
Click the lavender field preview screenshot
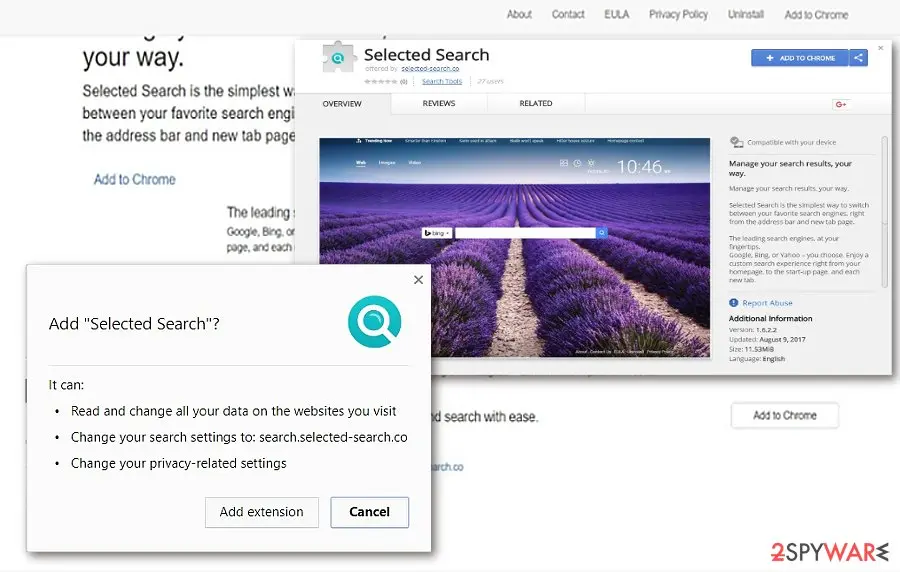point(514,247)
